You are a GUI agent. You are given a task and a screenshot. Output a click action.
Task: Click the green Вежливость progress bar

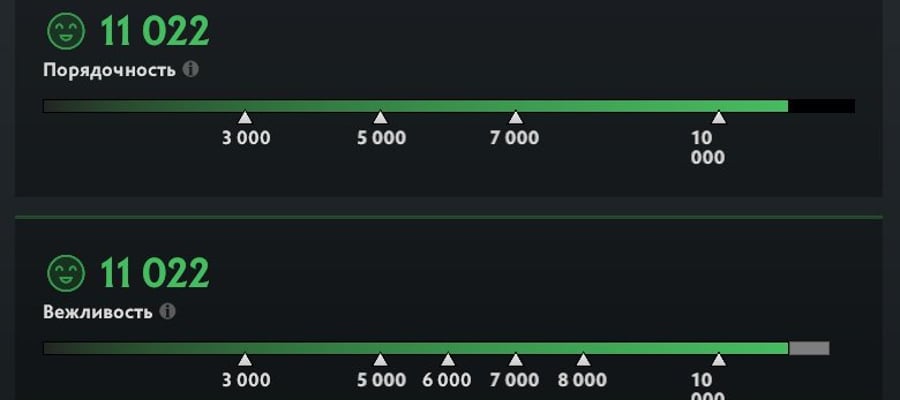coord(416,348)
